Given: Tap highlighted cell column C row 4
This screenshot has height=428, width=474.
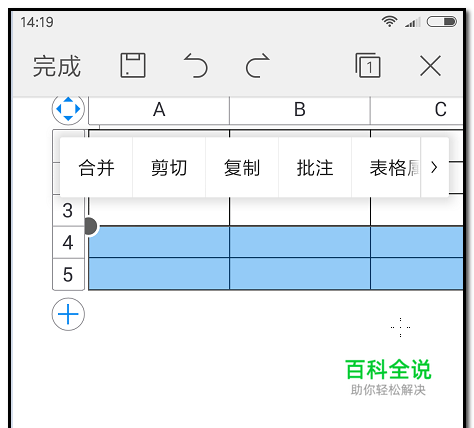Looking at the screenshot, I should [x=417, y=242].
